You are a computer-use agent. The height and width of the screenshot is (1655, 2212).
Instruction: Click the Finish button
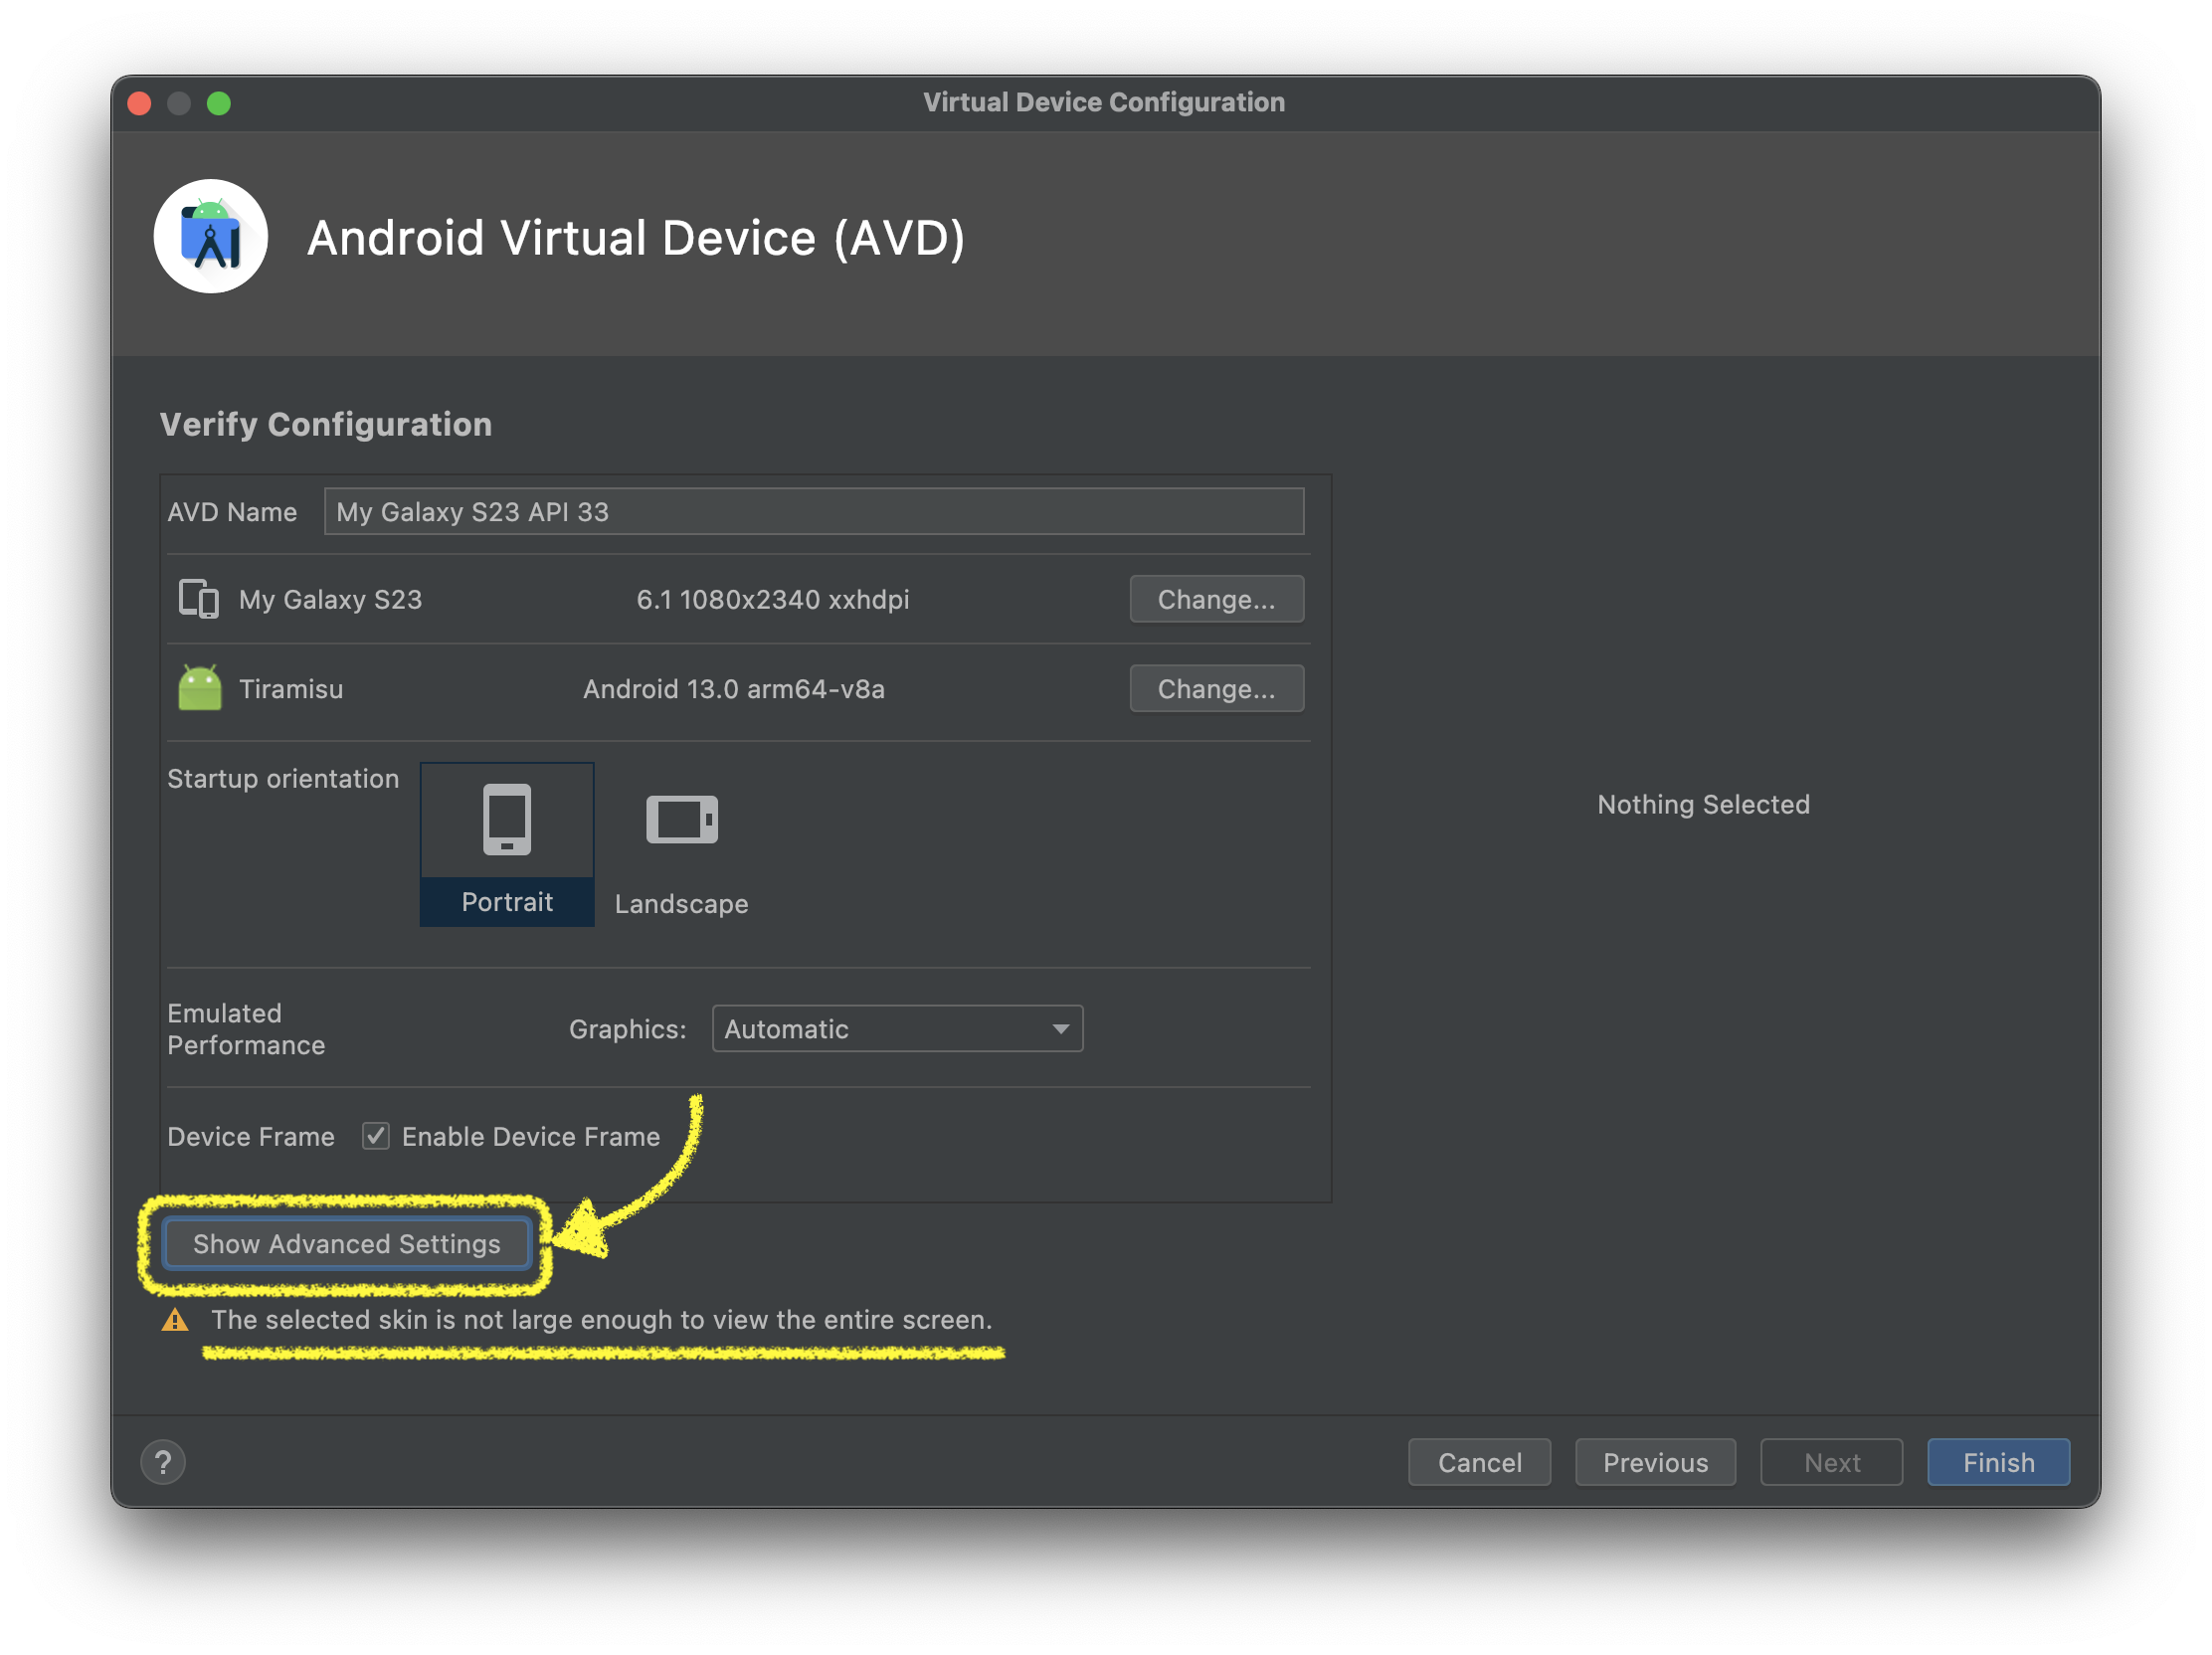point(1997,1462)
